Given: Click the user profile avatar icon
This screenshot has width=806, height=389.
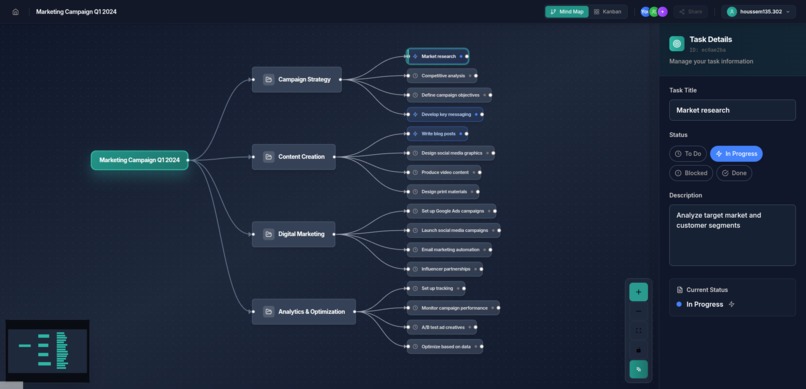Looking at the screenshot, I should (x=731, y=11).
